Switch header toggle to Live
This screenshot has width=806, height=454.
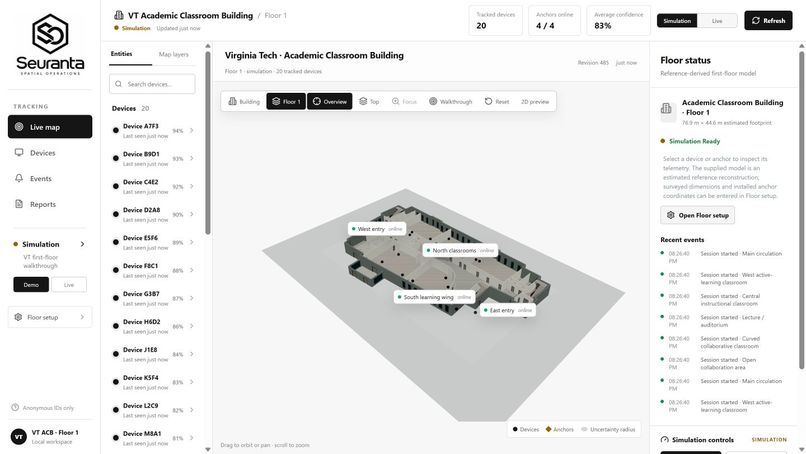point(717,21)
